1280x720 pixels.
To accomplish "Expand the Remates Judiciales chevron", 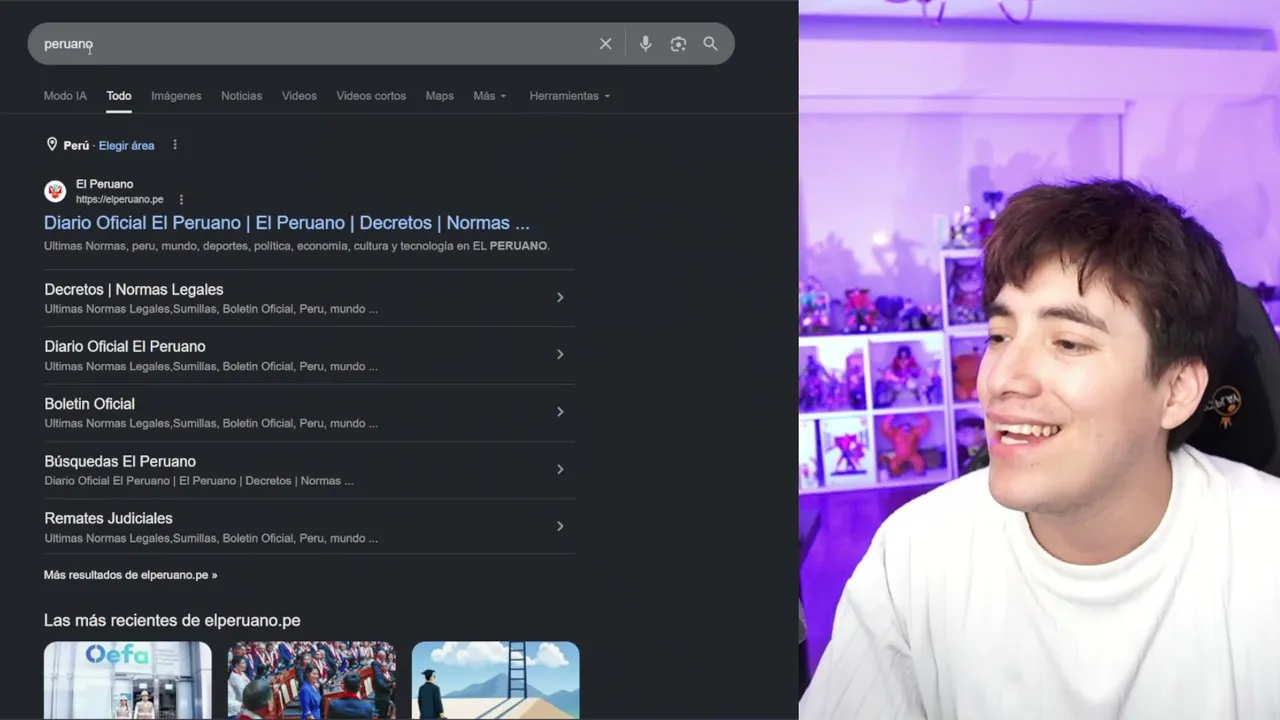I will click(560, 526).
